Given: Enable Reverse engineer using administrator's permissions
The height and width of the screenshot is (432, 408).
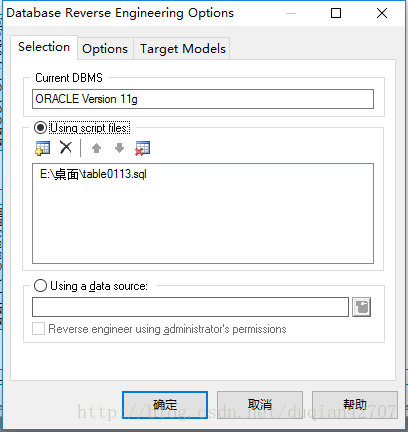Looking at the screenshot, I should [38, 329].
